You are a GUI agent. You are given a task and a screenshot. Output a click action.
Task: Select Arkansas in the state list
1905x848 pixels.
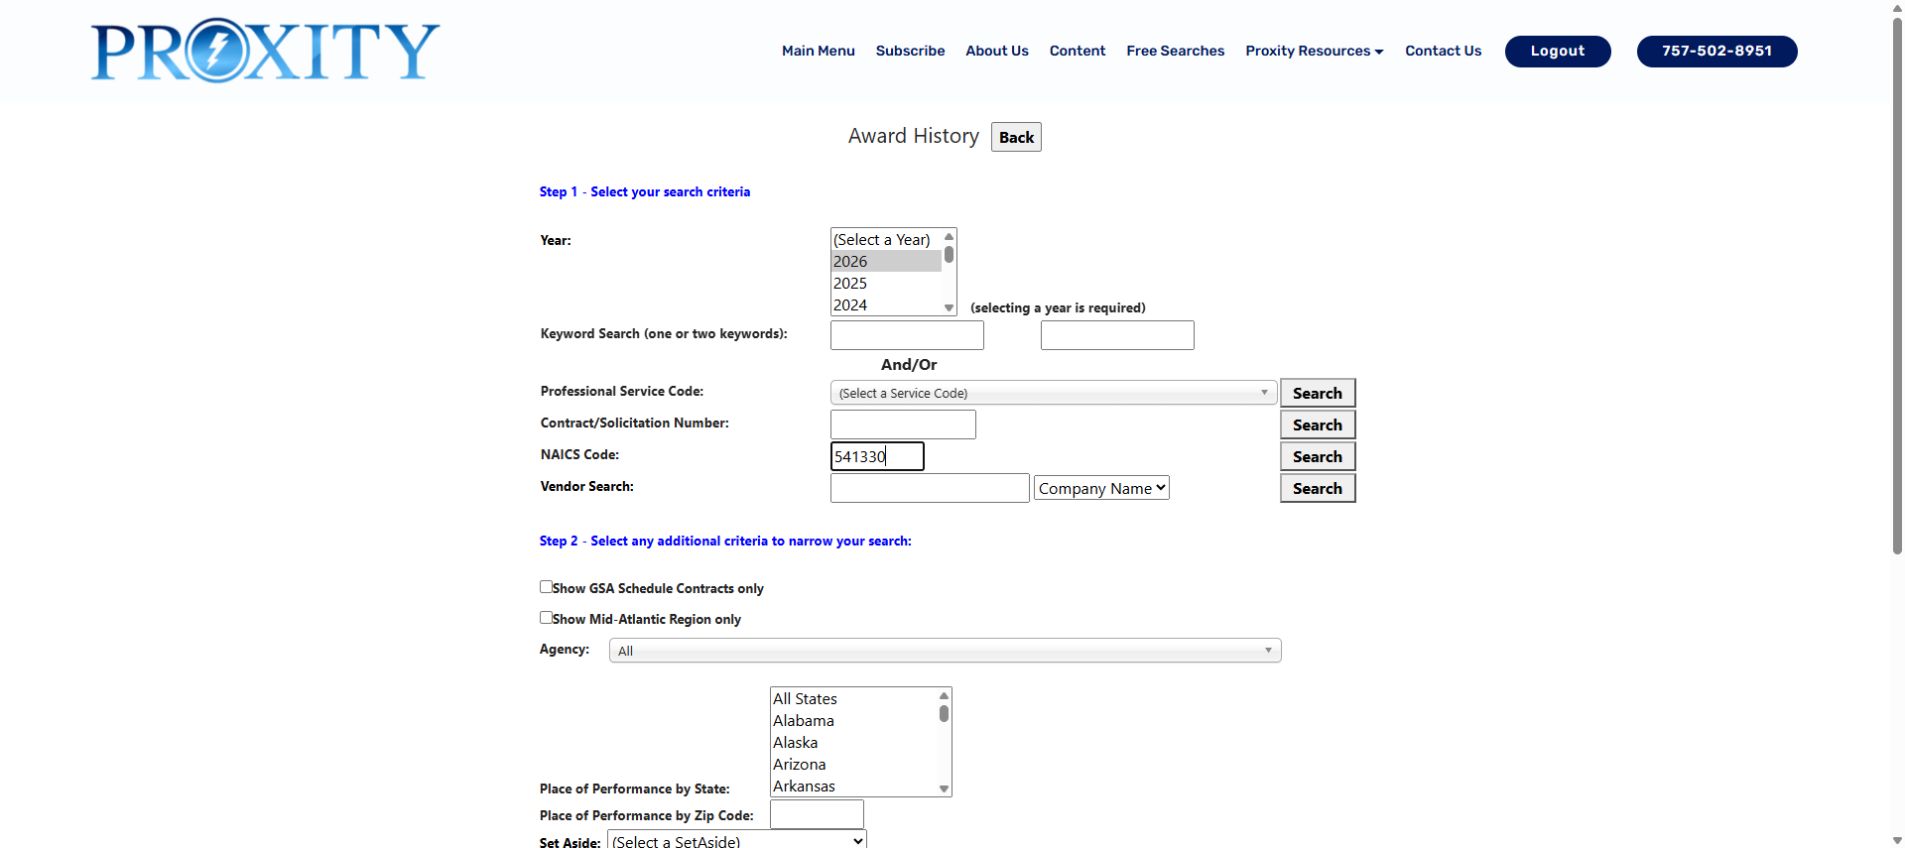(854, 786)
